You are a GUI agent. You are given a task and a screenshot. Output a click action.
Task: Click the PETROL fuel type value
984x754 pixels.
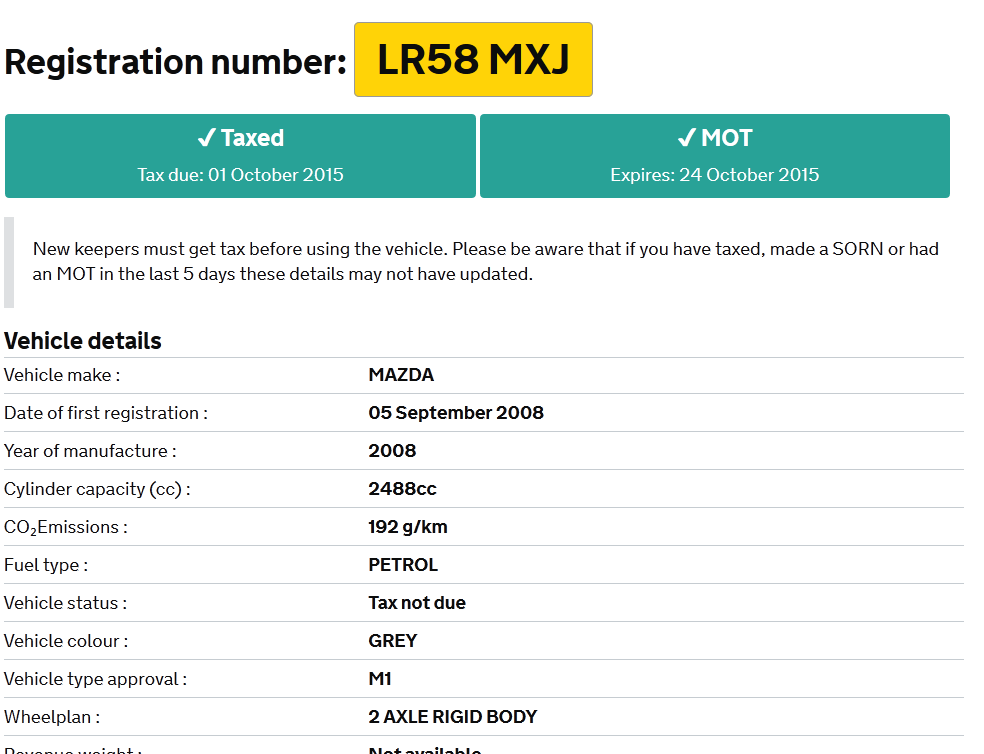[x=403, y=565]
